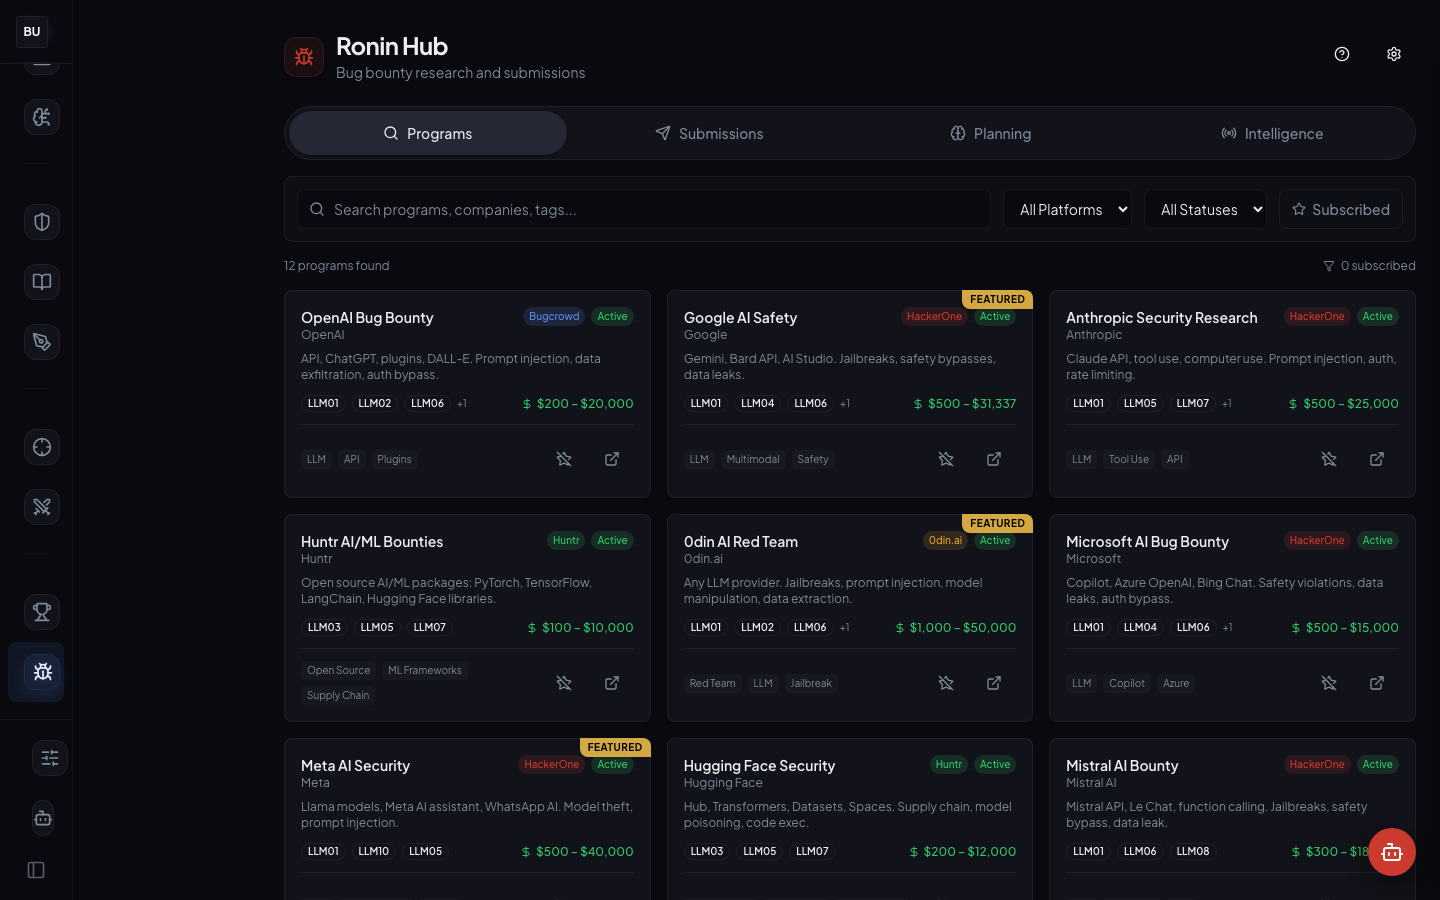This screenshot has height=900, width=1440.
Task: Open the Mistral AI Bounty card title
Action: [x=1122, y=766]
